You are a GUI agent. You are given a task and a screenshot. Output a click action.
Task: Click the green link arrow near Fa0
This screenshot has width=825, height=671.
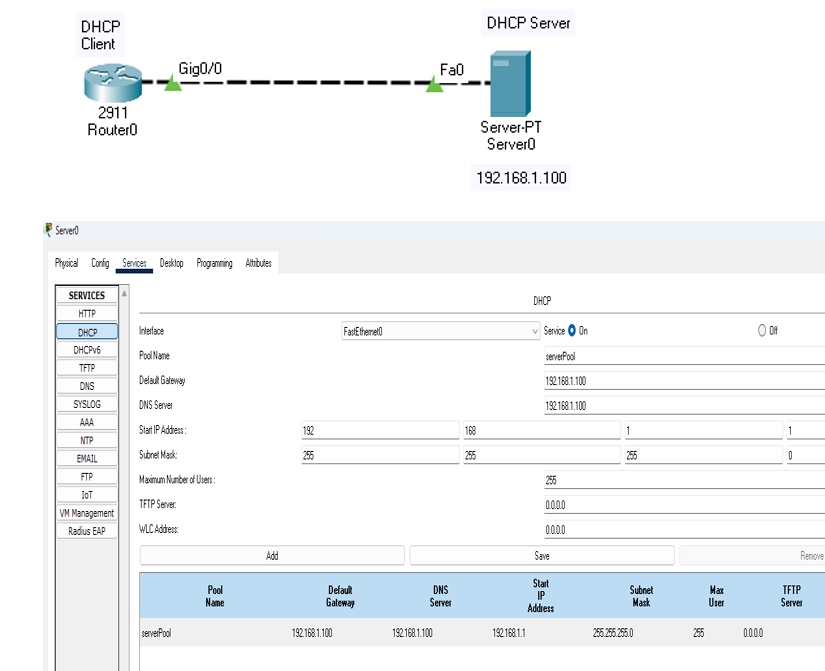pyautogui.click(x=434, y=83)
